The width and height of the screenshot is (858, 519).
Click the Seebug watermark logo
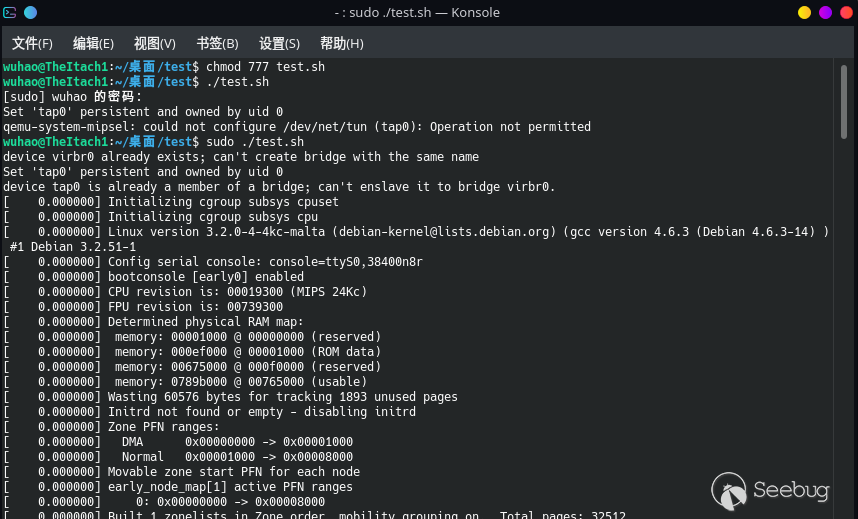tap(771, 490)
